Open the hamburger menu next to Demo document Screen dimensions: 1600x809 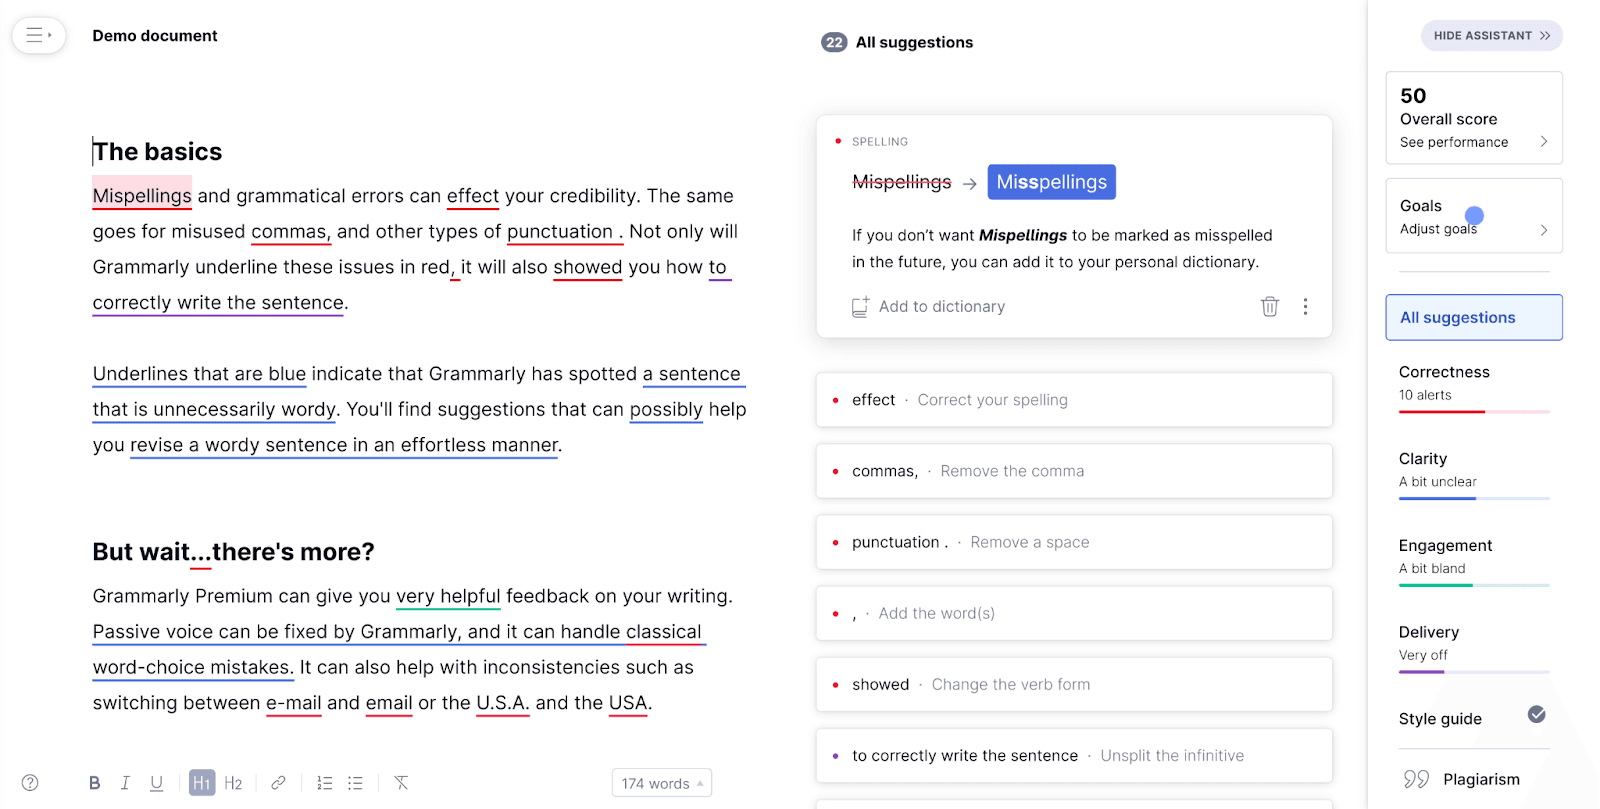tap(38, 35)
